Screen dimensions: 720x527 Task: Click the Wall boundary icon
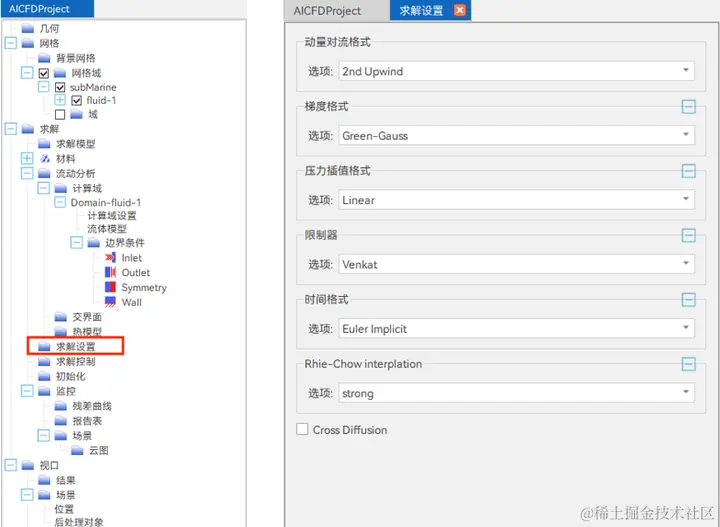pyautogui.click(x=110, y=302)
